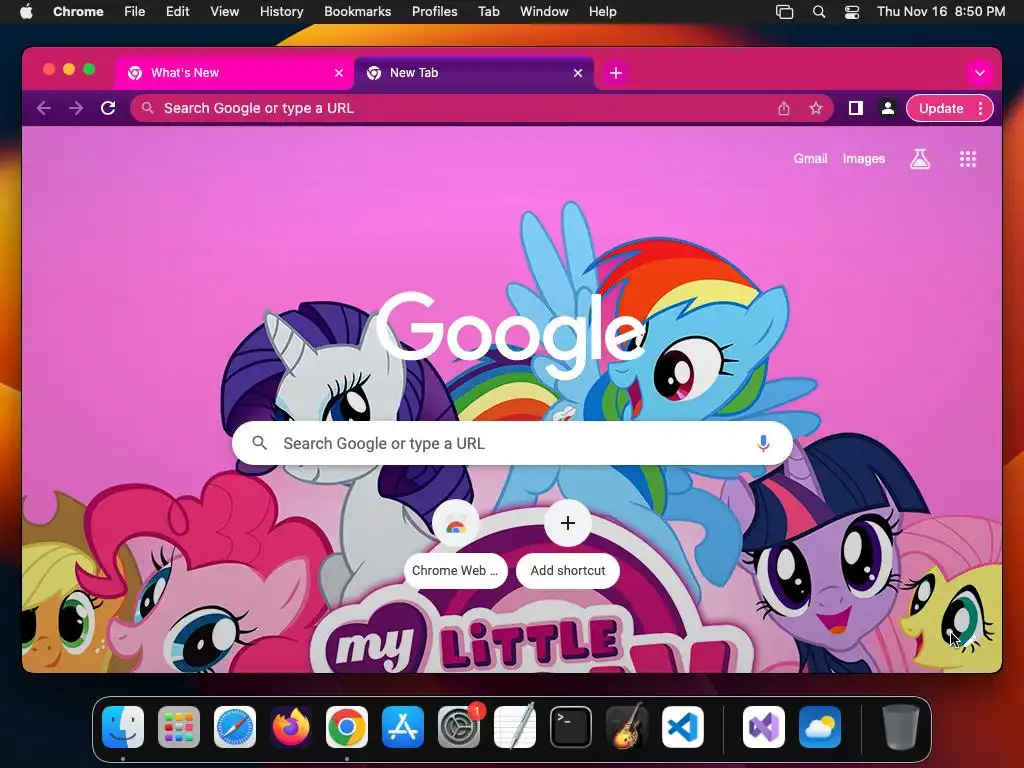Open System Settings from the Dock

(458, 727)
